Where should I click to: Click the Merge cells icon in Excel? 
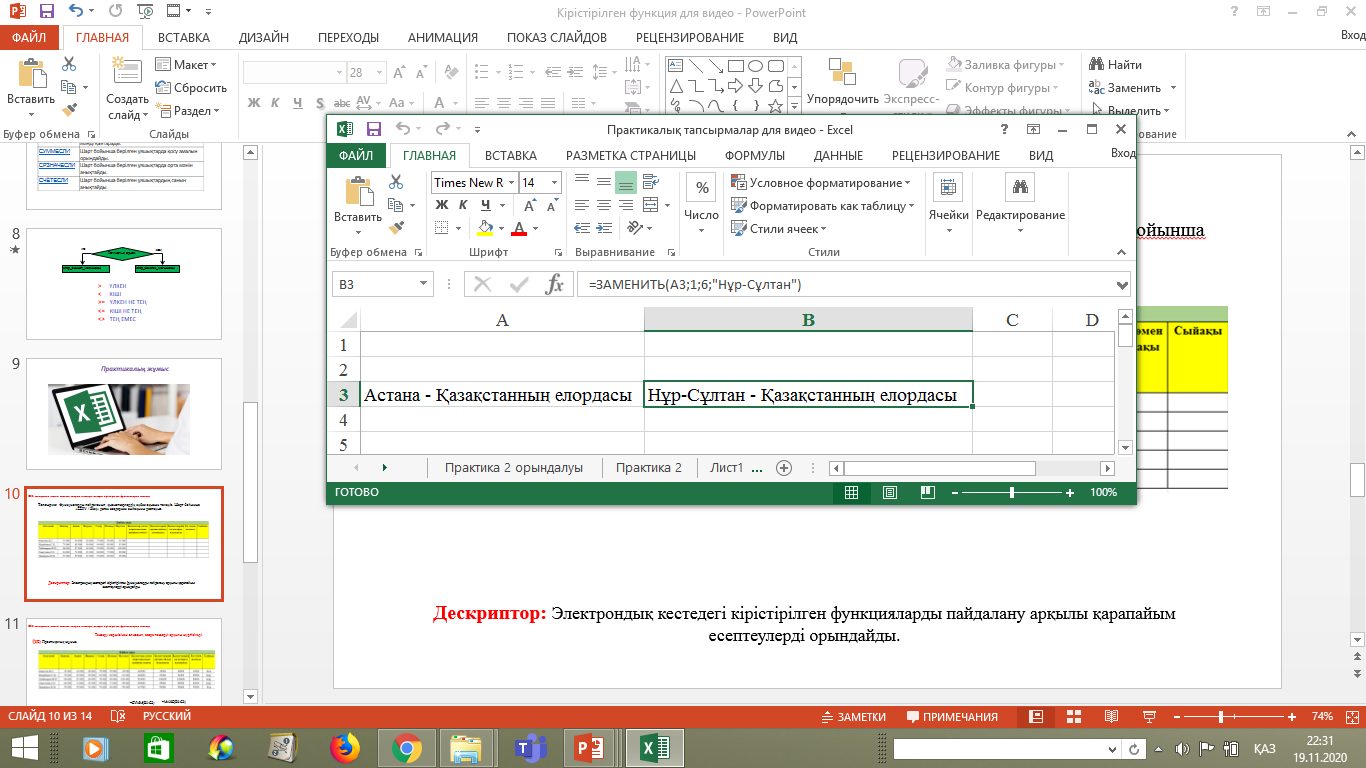650,205
